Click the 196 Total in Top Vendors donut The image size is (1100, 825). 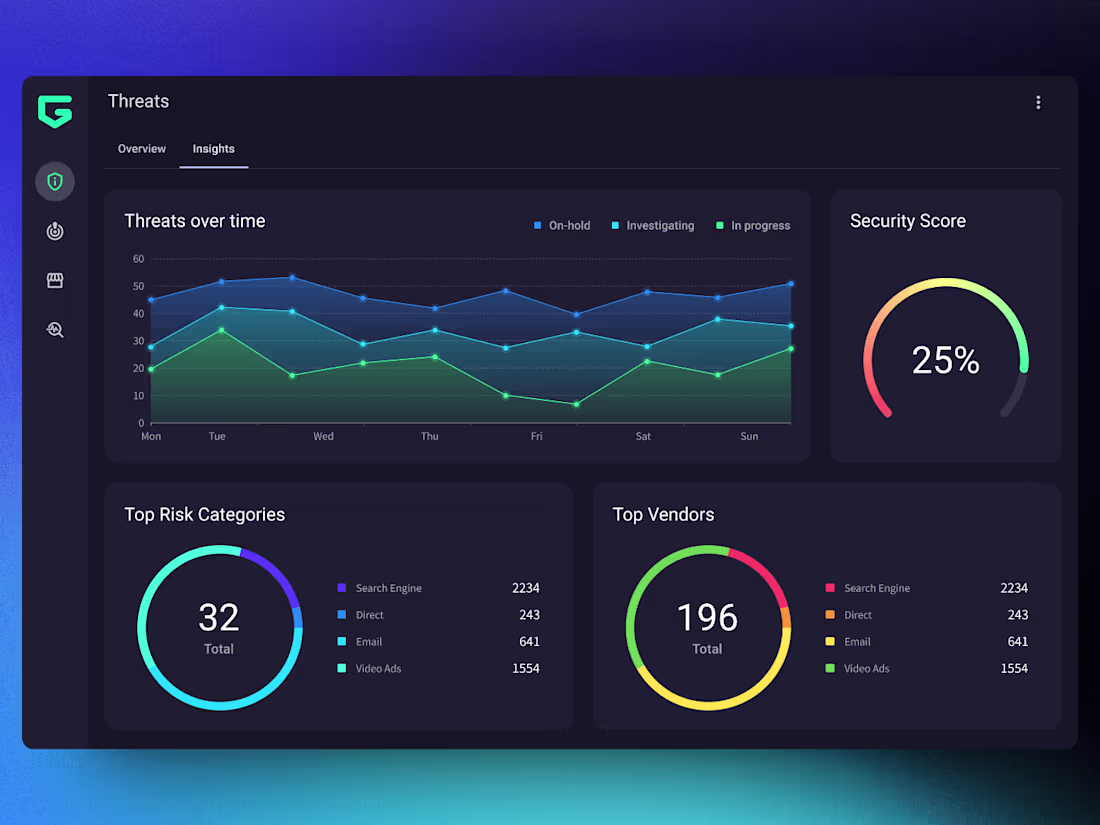pyautogui.click(x=707, y=628)
